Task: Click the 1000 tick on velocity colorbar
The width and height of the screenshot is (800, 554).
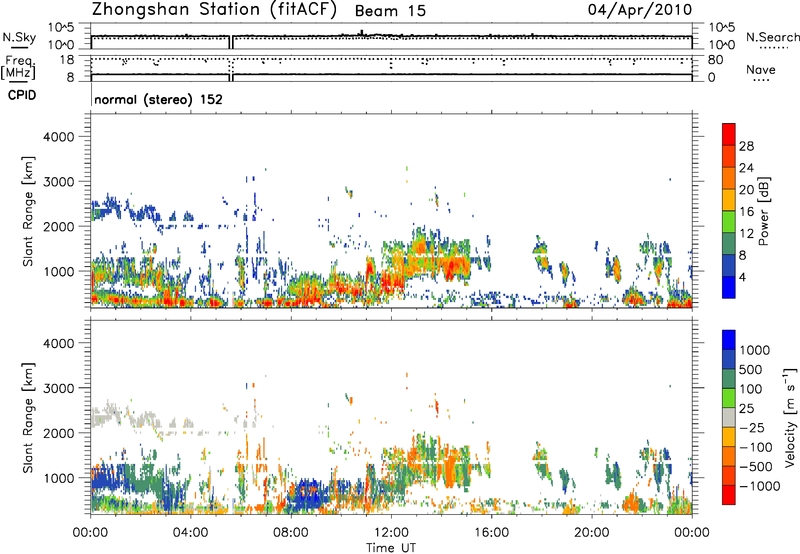Action: tap(754, 350)
